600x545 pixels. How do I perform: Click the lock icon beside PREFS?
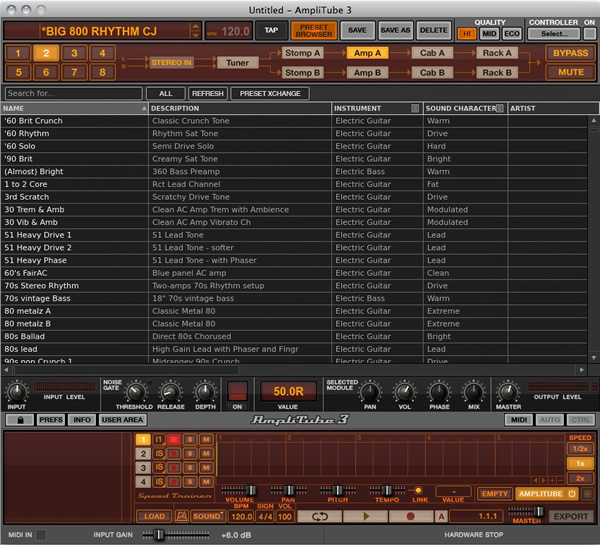pyautogui.click(x=20, y=420)
